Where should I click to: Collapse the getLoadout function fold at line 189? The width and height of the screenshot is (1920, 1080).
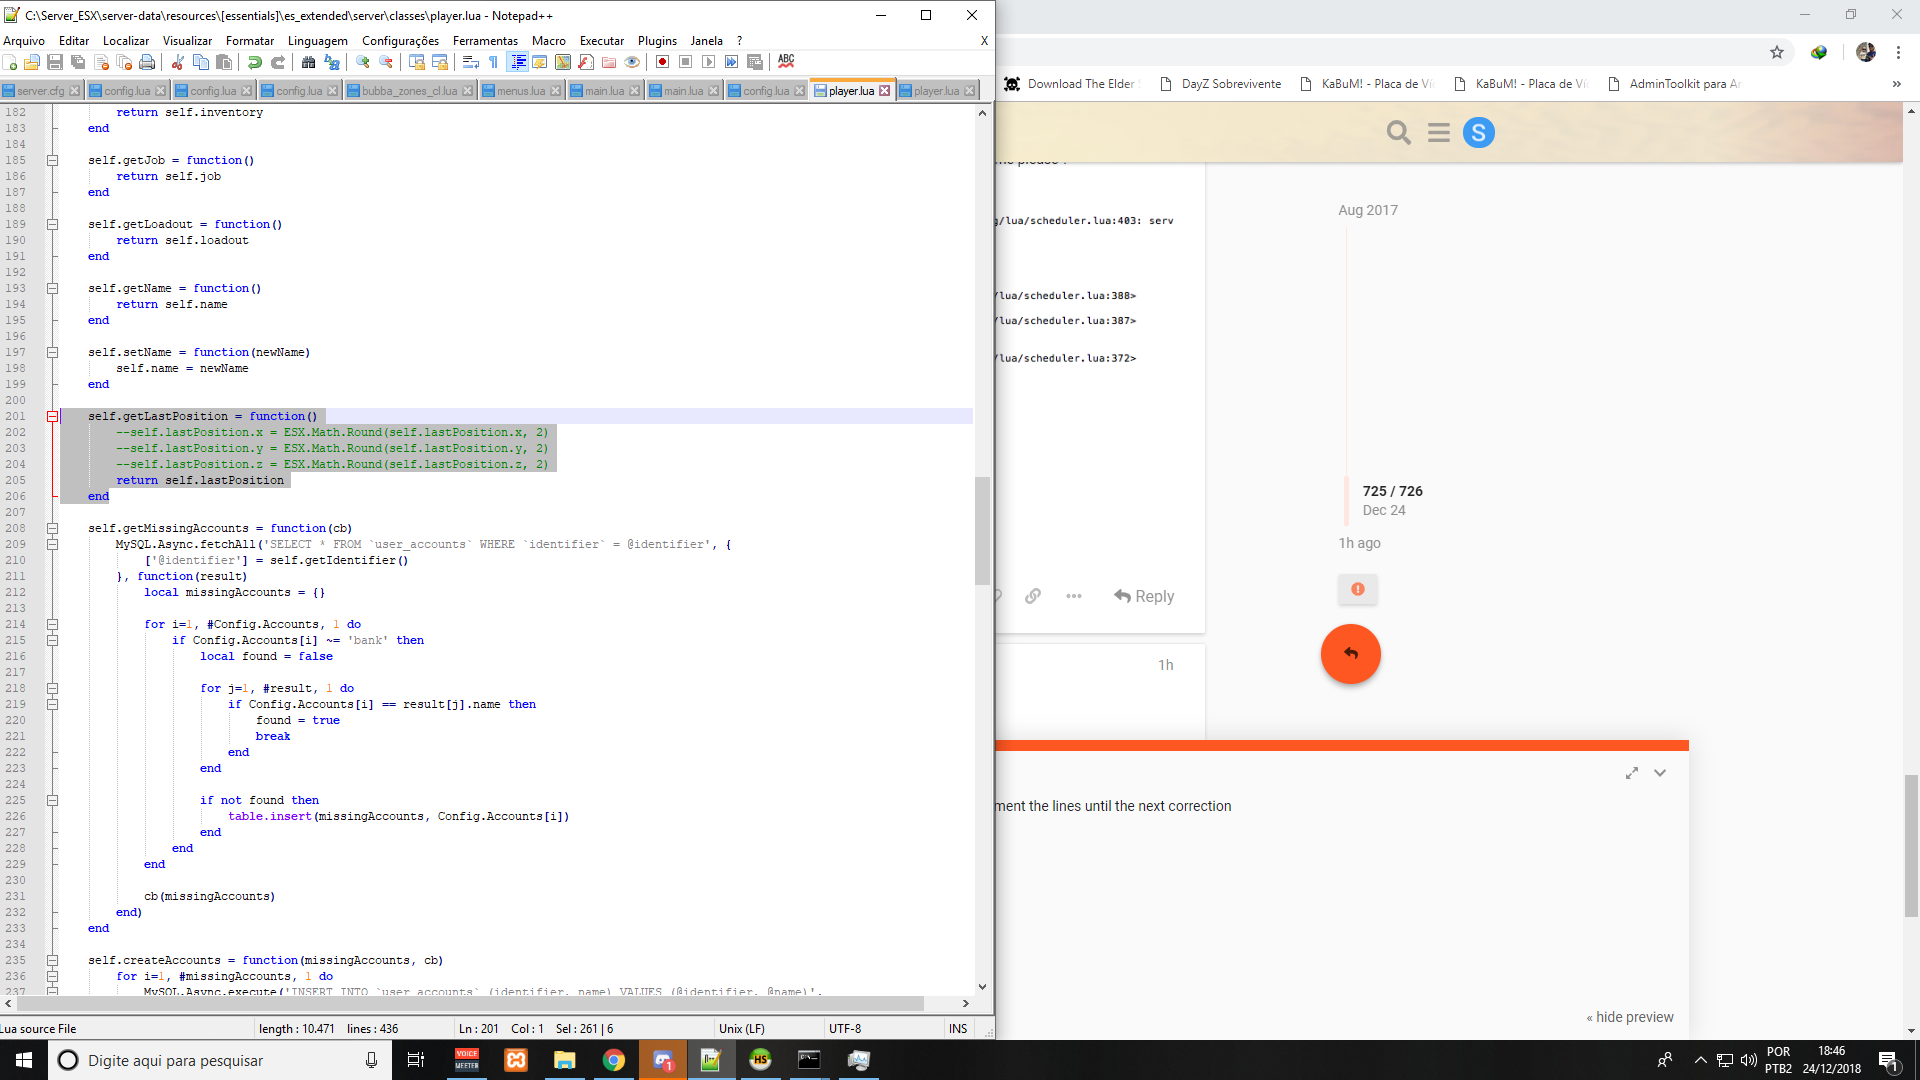point(52,224)
